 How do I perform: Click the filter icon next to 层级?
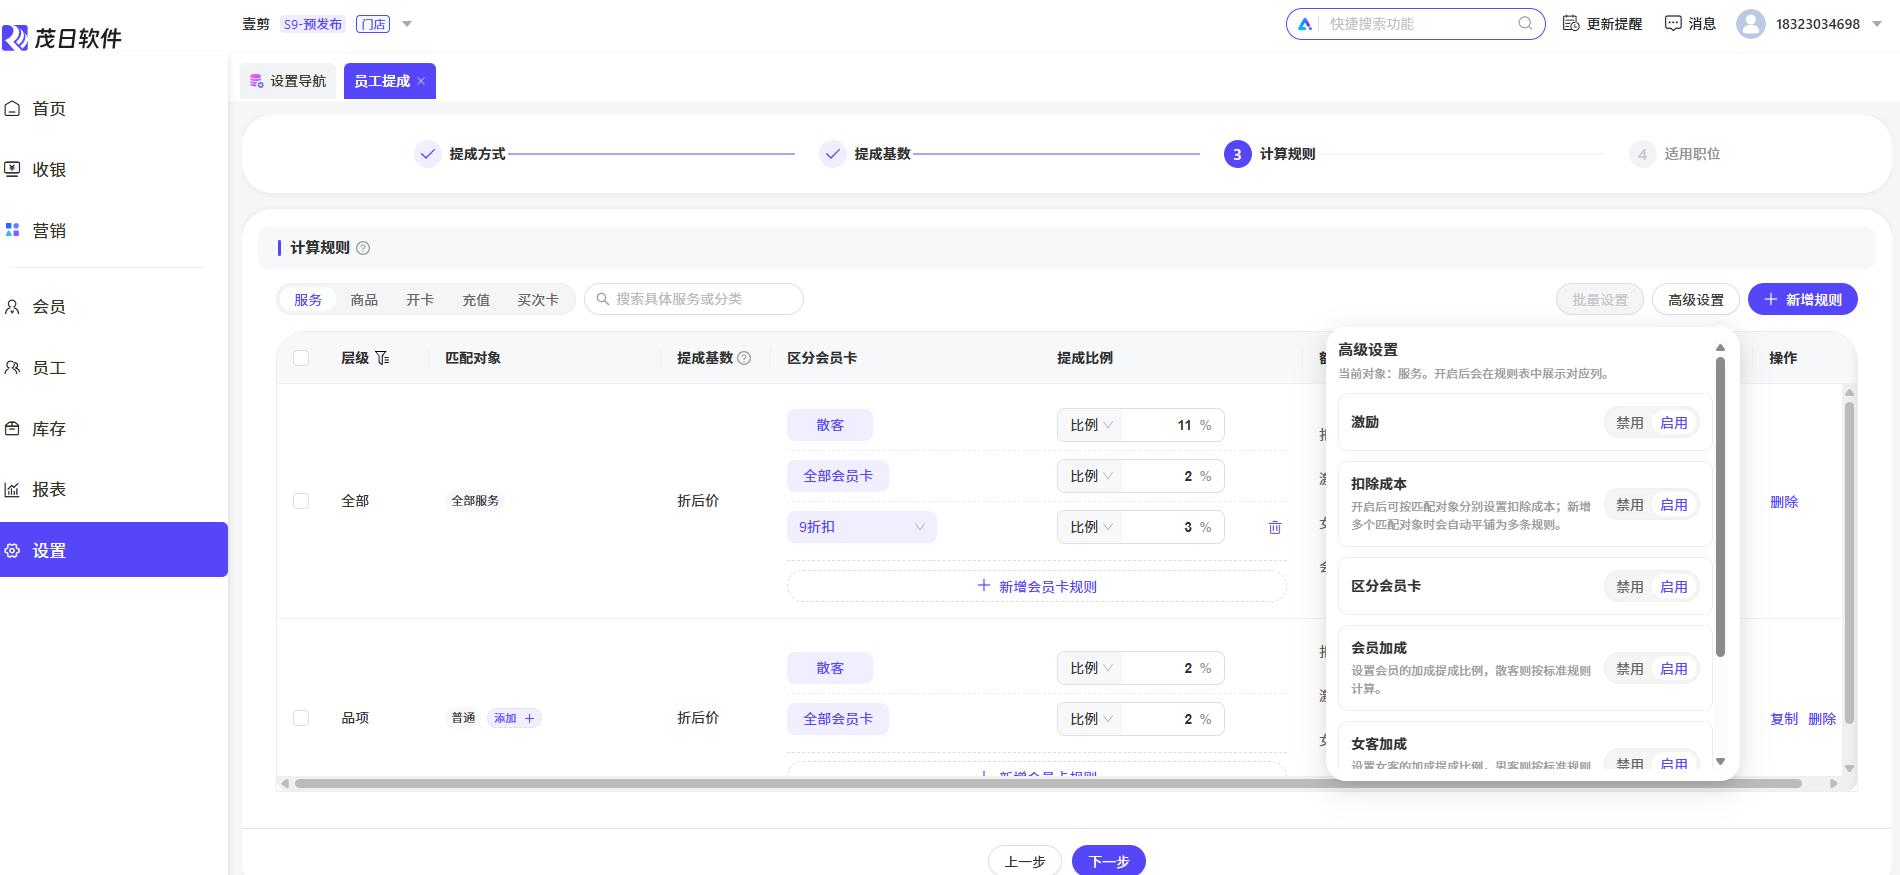coord(382,358)
